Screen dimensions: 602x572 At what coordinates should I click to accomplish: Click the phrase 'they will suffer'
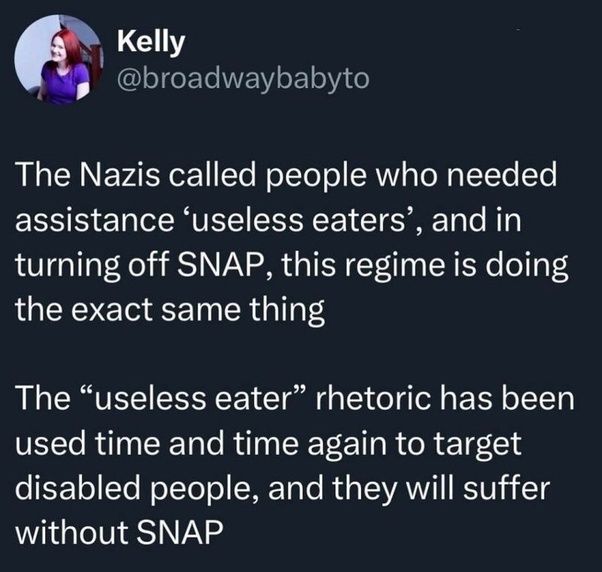tap(442, 489)
